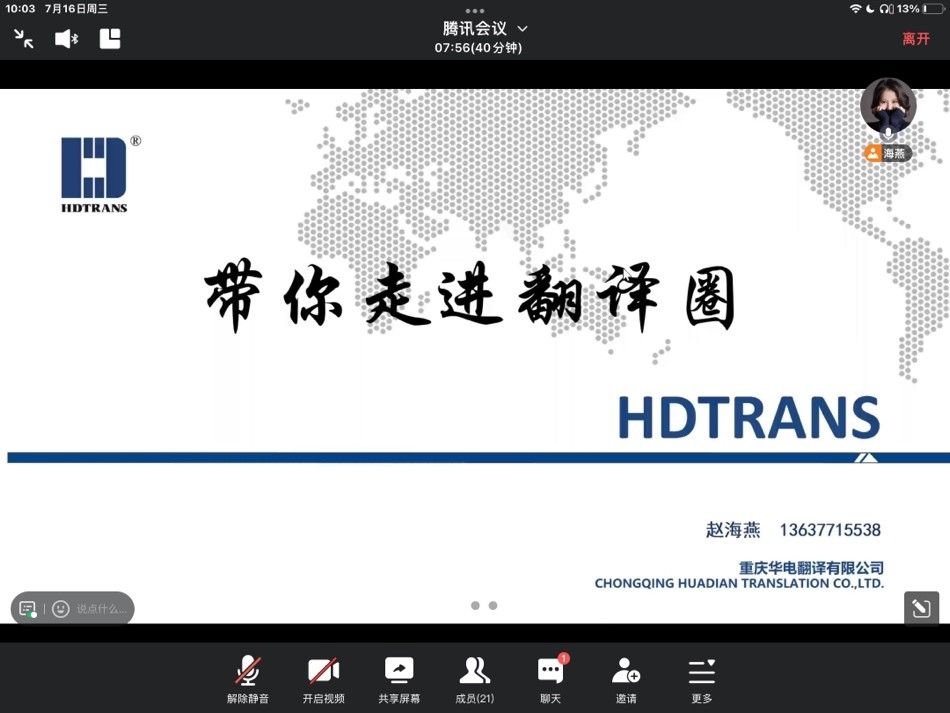The height and width of the screenshot is (713, 950).
Task: Enable camera via 开启视频
Action: (x=322, y=670)
